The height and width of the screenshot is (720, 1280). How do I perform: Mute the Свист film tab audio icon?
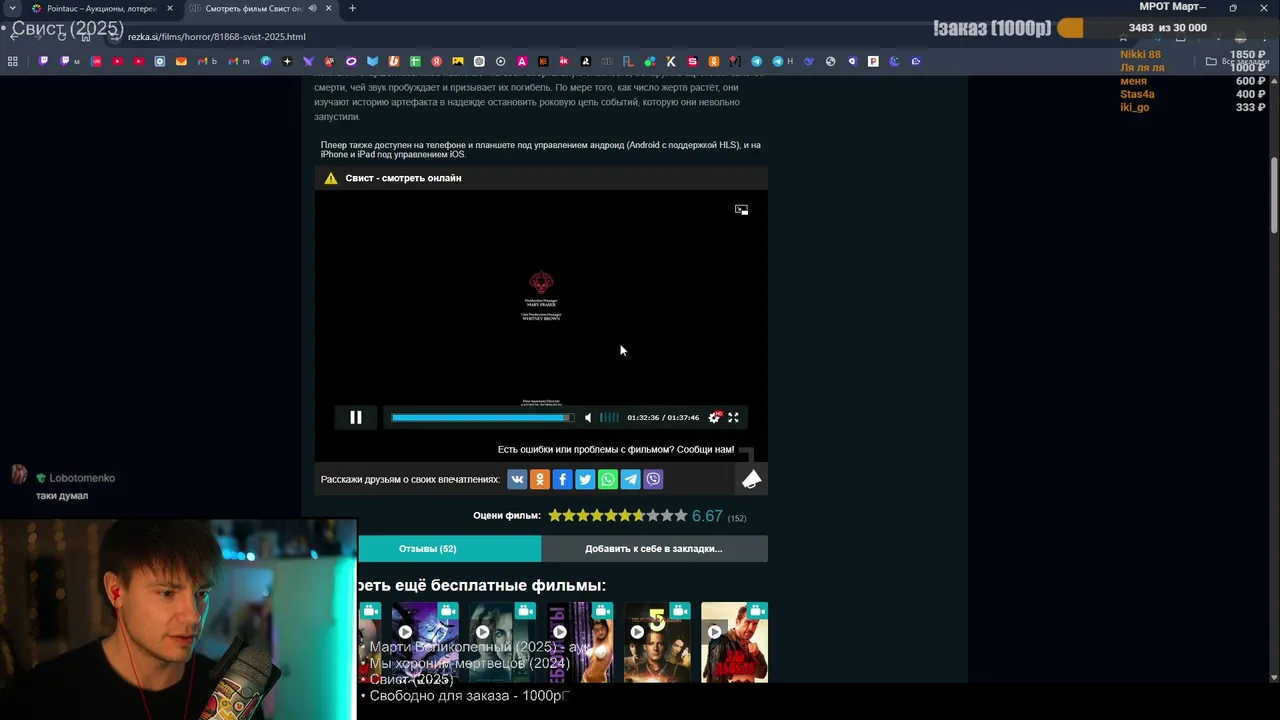[x=313, y=8]
